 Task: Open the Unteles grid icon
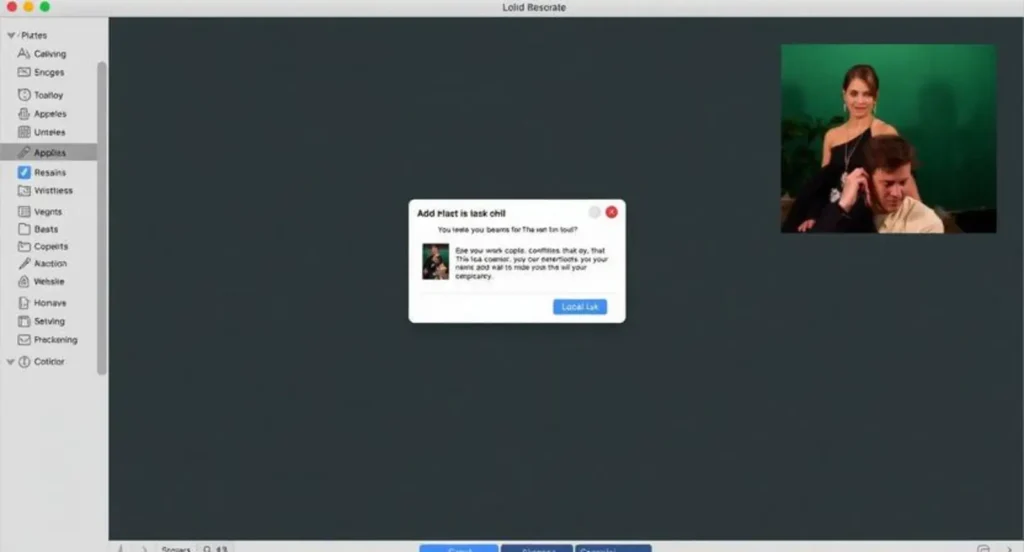coord(24,132)
